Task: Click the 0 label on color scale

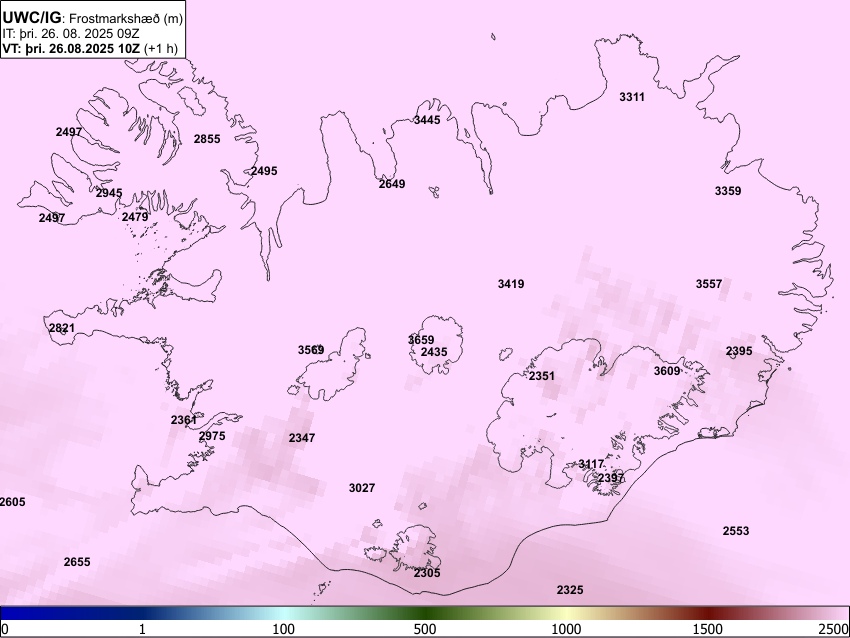Action: coord(5,629)
